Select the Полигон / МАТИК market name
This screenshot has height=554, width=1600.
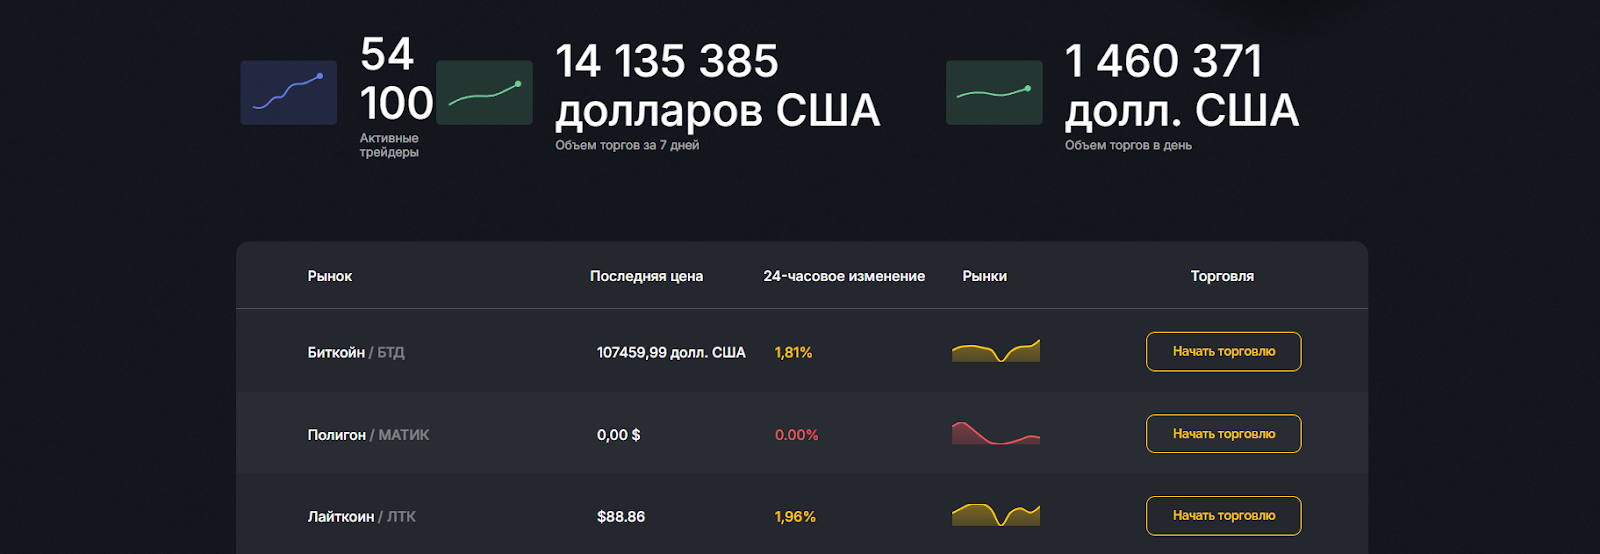(368, 434)
